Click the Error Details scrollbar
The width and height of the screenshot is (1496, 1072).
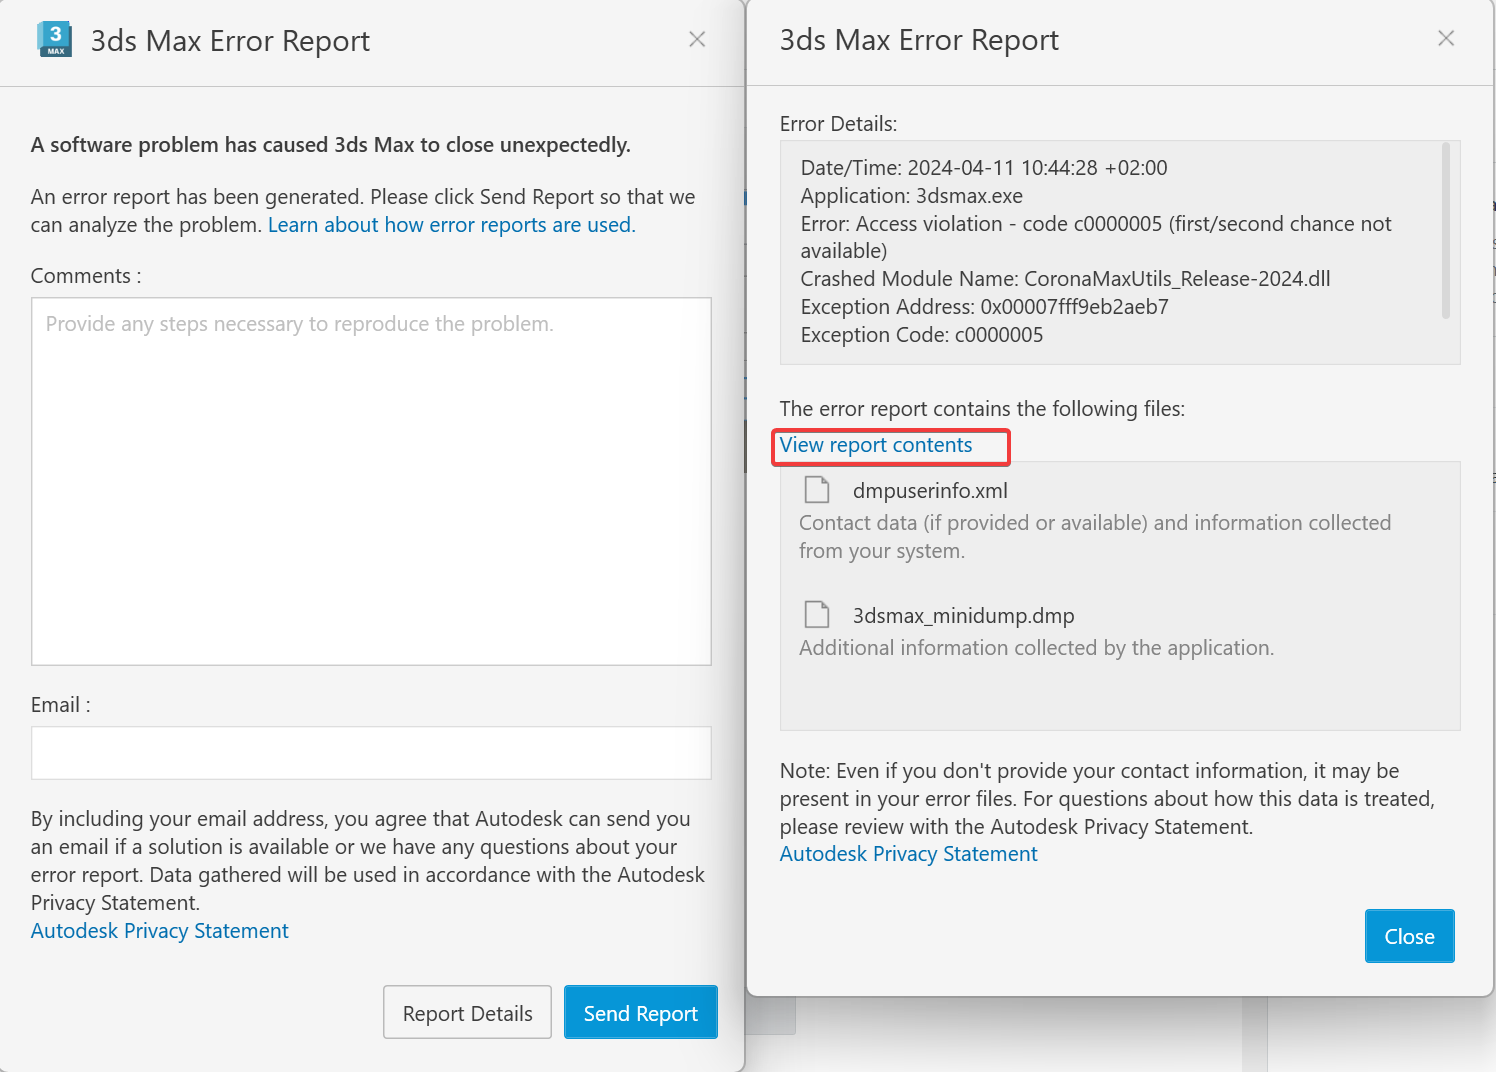point(1445,232)
